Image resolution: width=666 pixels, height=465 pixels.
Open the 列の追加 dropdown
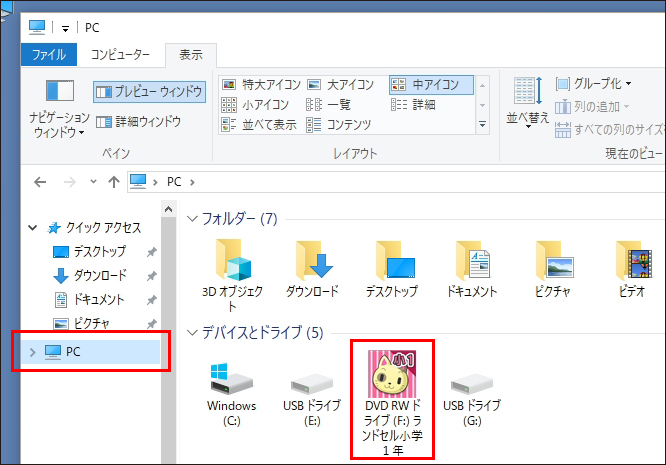(592, 106)
